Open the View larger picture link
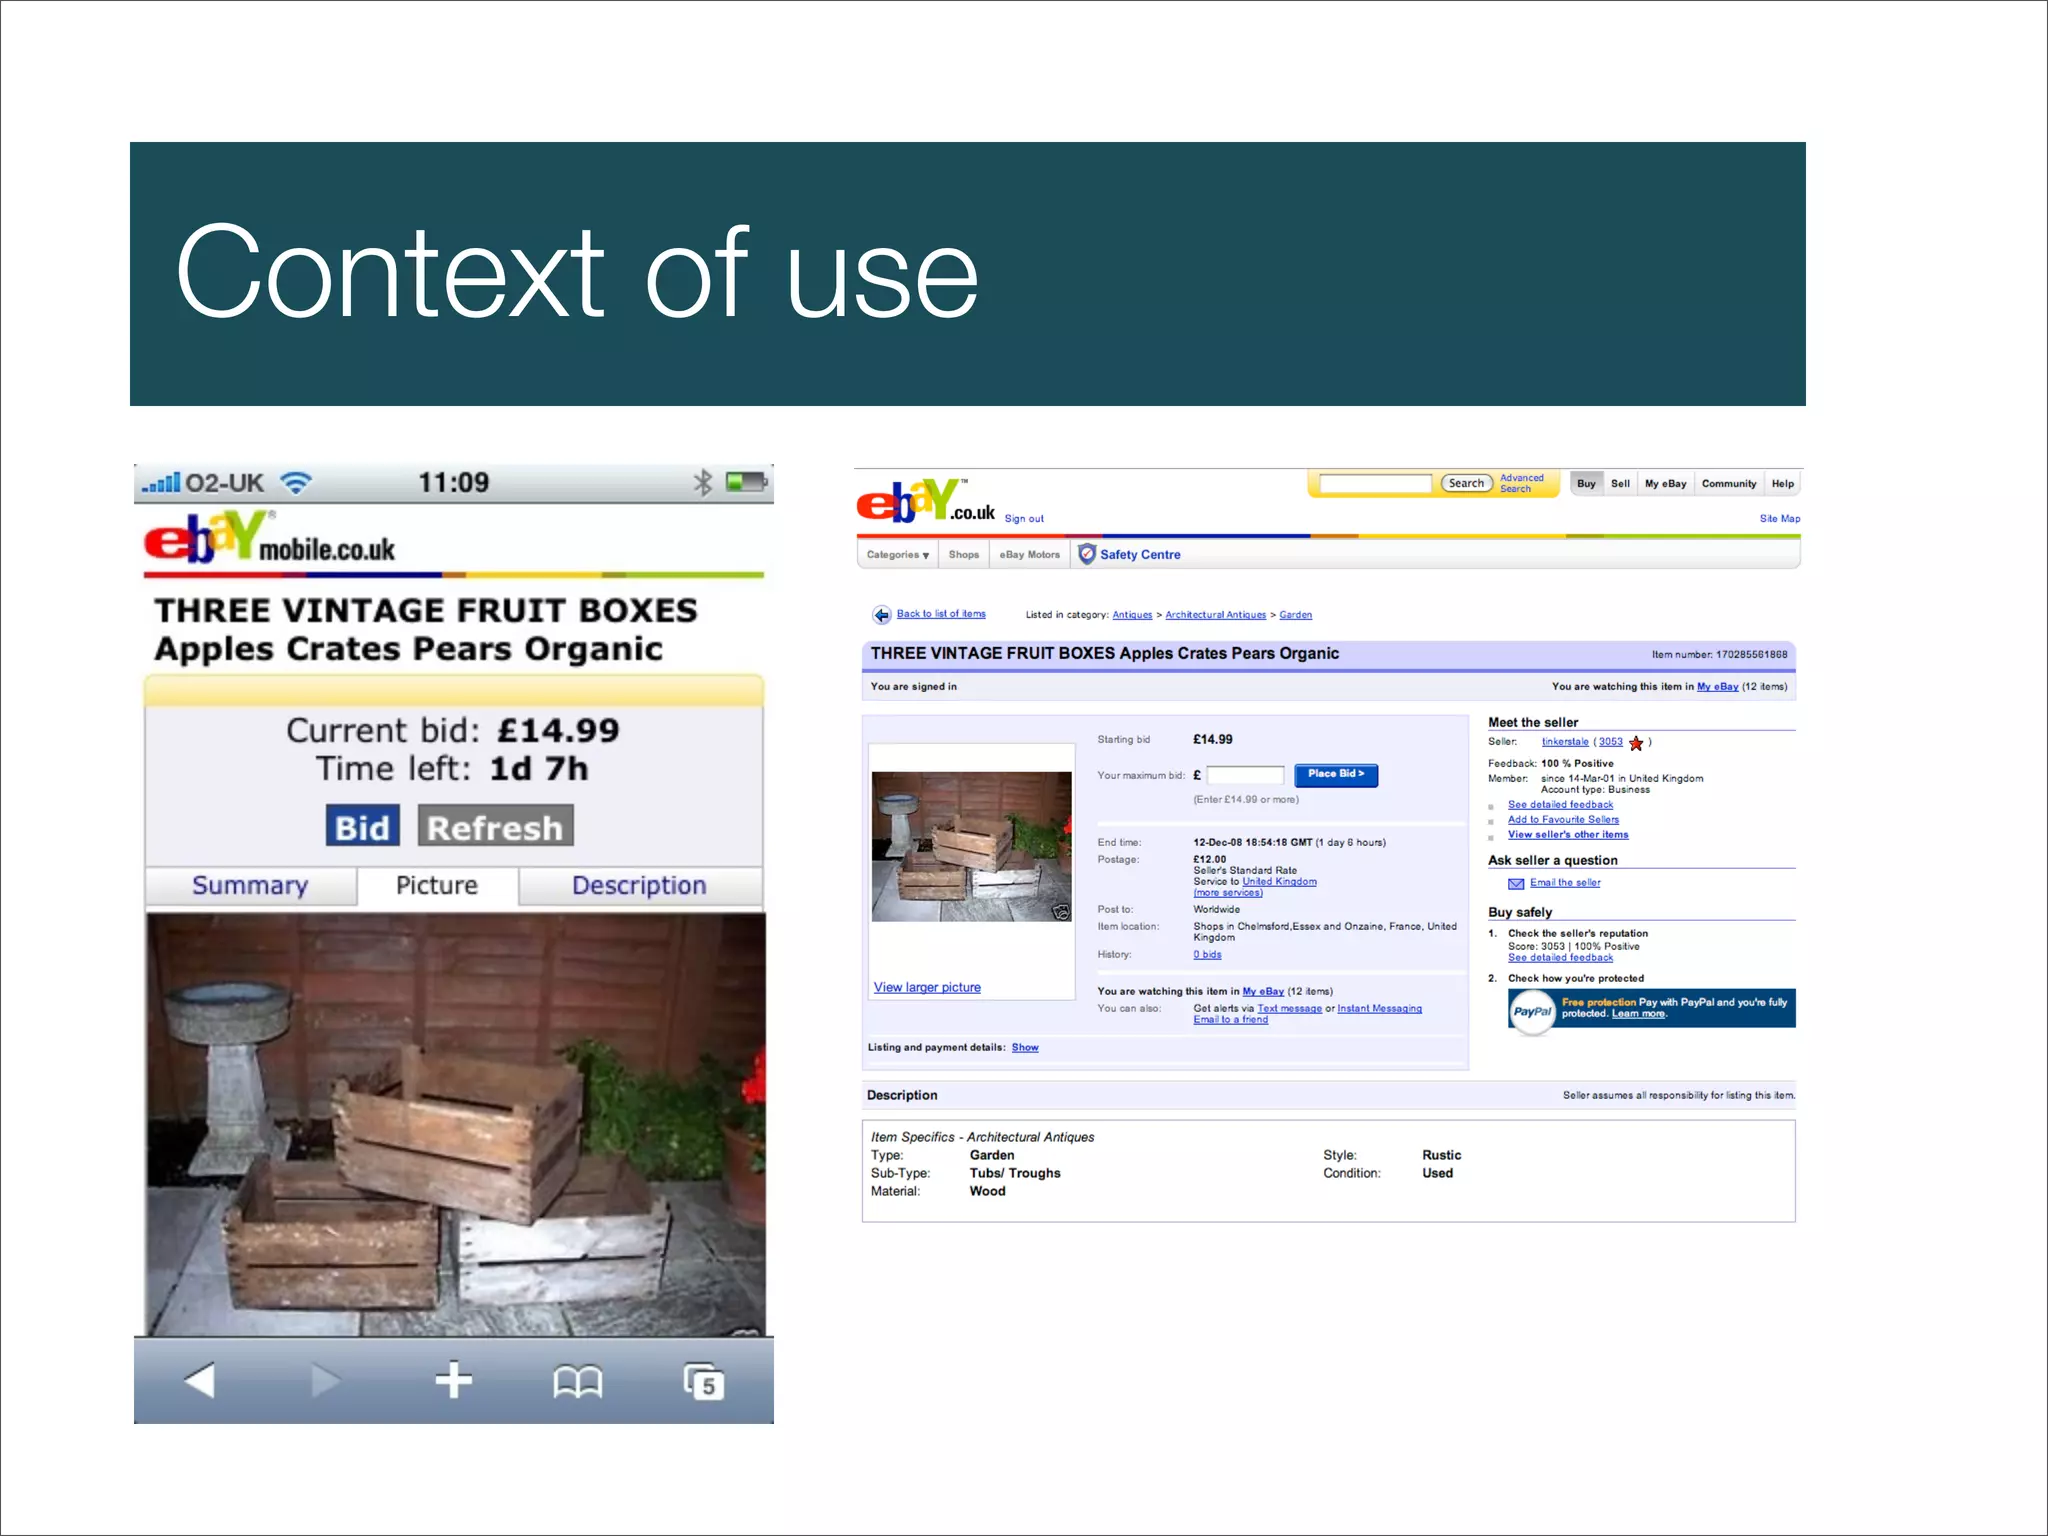This screenshot has width=2048, height=1536. coord(926,988)
